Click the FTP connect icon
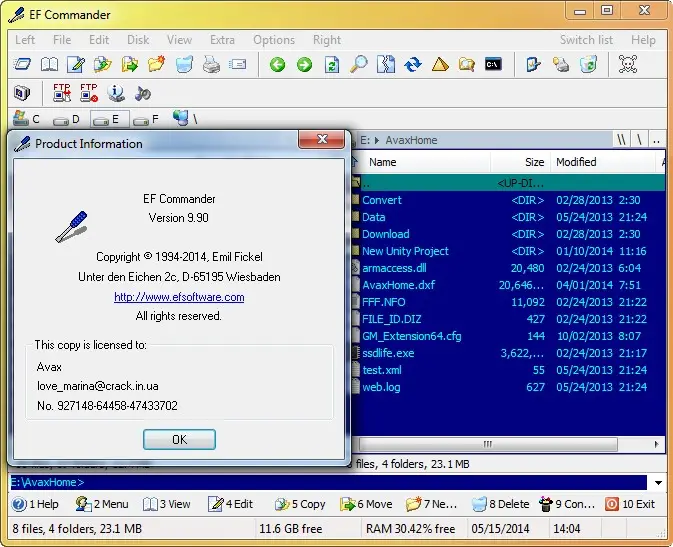This screenshot has width=673, height=547. tap(62, 93)
